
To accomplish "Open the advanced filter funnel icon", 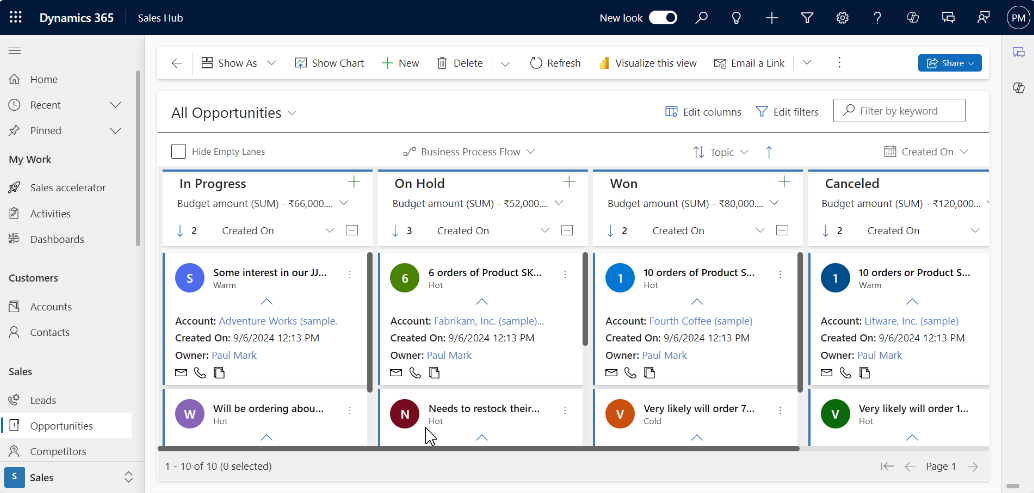I will click(807, 18).
